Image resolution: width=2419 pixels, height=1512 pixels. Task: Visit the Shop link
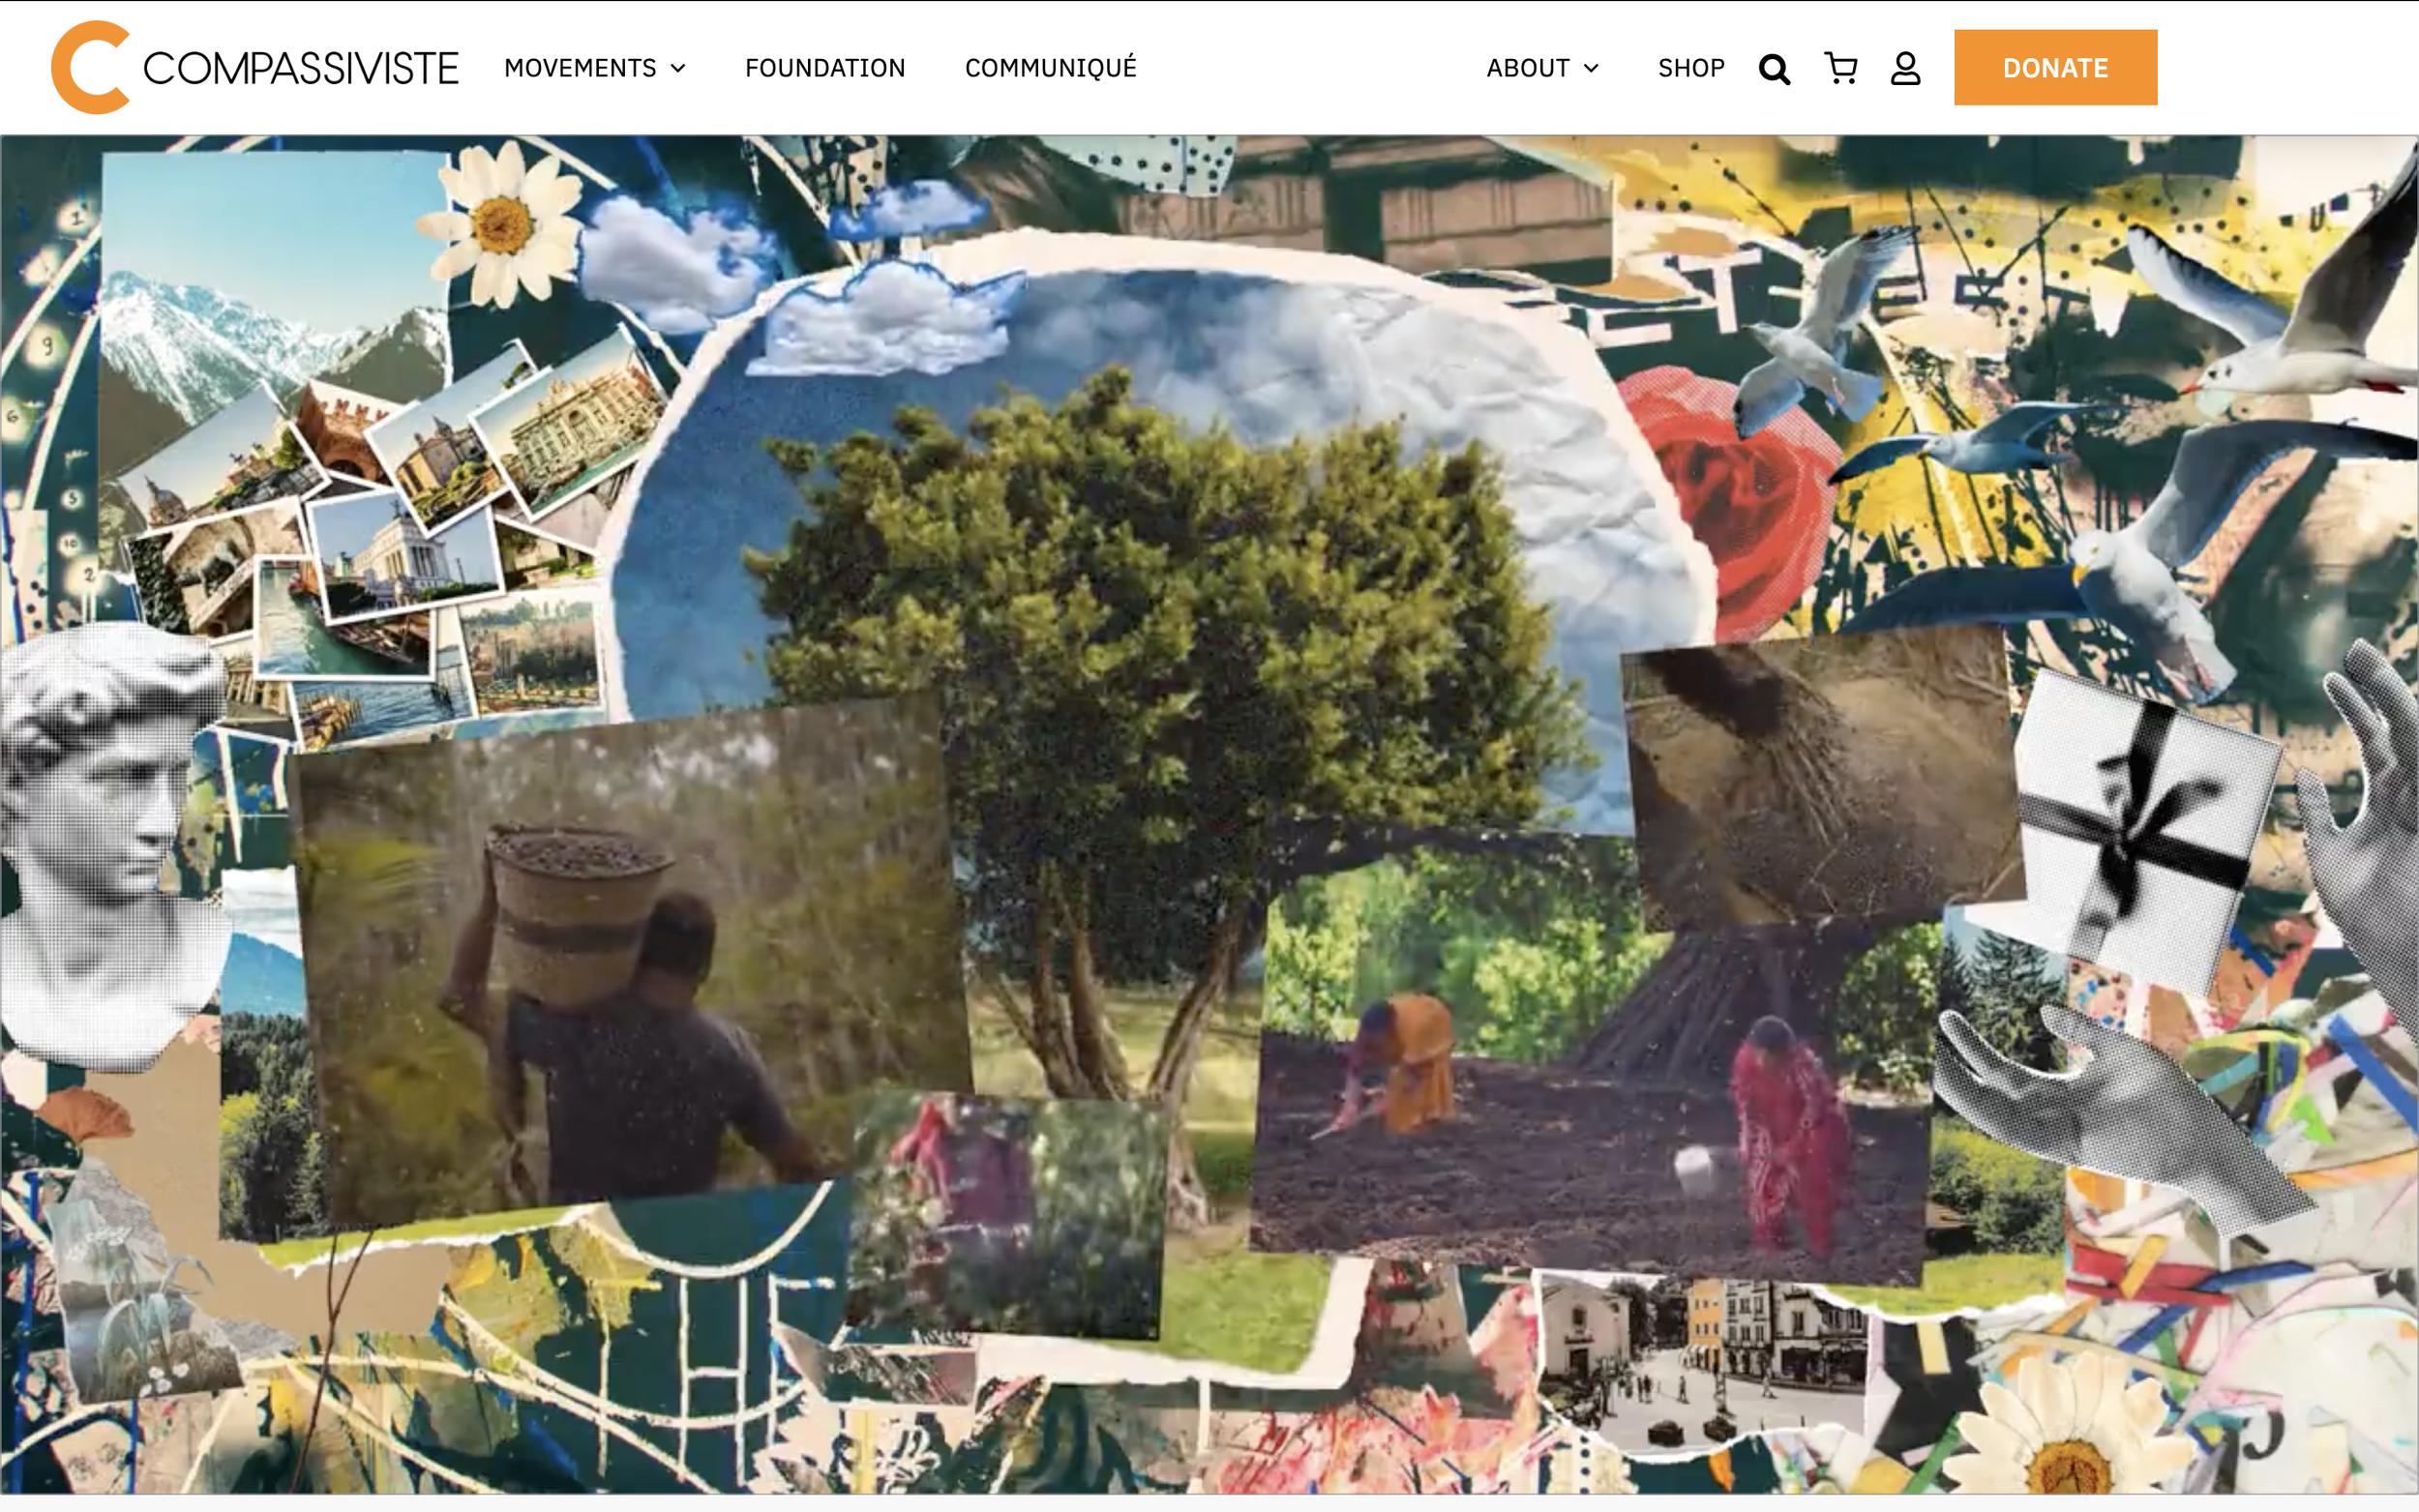click(1690, 68)
